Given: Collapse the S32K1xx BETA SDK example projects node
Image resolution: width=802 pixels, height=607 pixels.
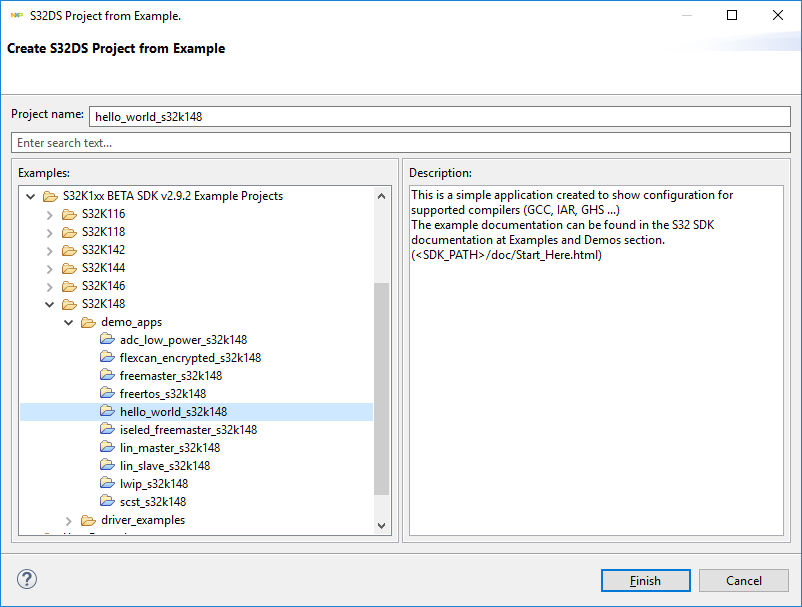Looking at the screenshot, I should click(x=31, y=196).
